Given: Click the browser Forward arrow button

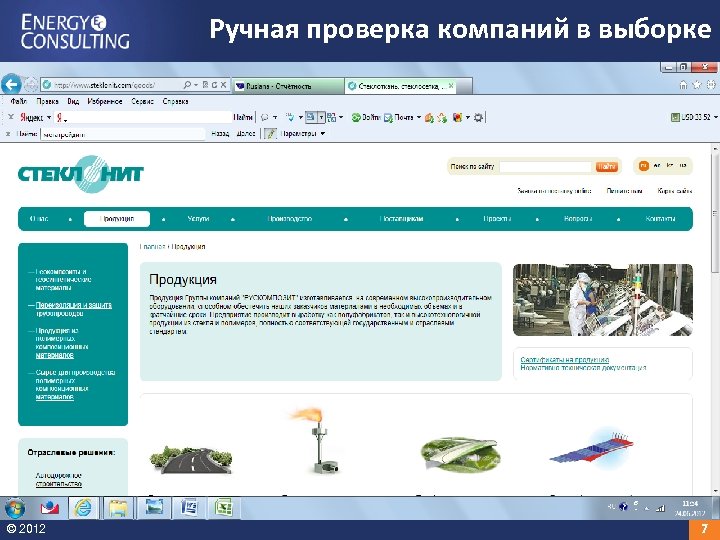Looking at the screenshot, I should pos(31,85).
